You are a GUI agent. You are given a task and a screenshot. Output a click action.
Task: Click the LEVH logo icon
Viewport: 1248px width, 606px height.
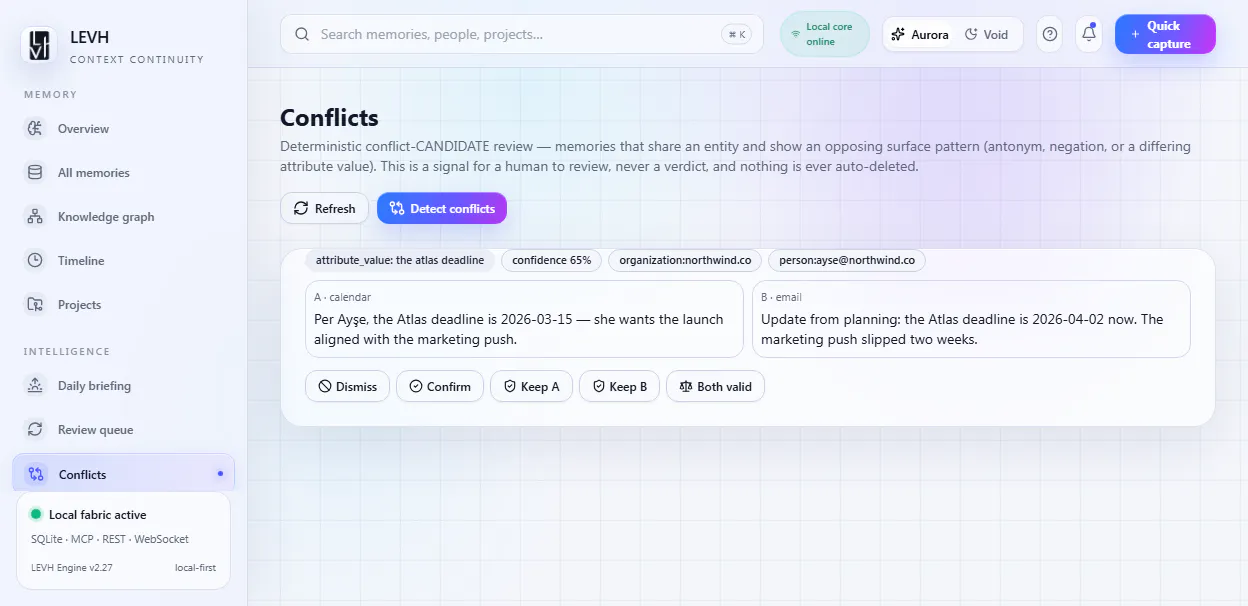pyautogui.click(x=39, y=45)
